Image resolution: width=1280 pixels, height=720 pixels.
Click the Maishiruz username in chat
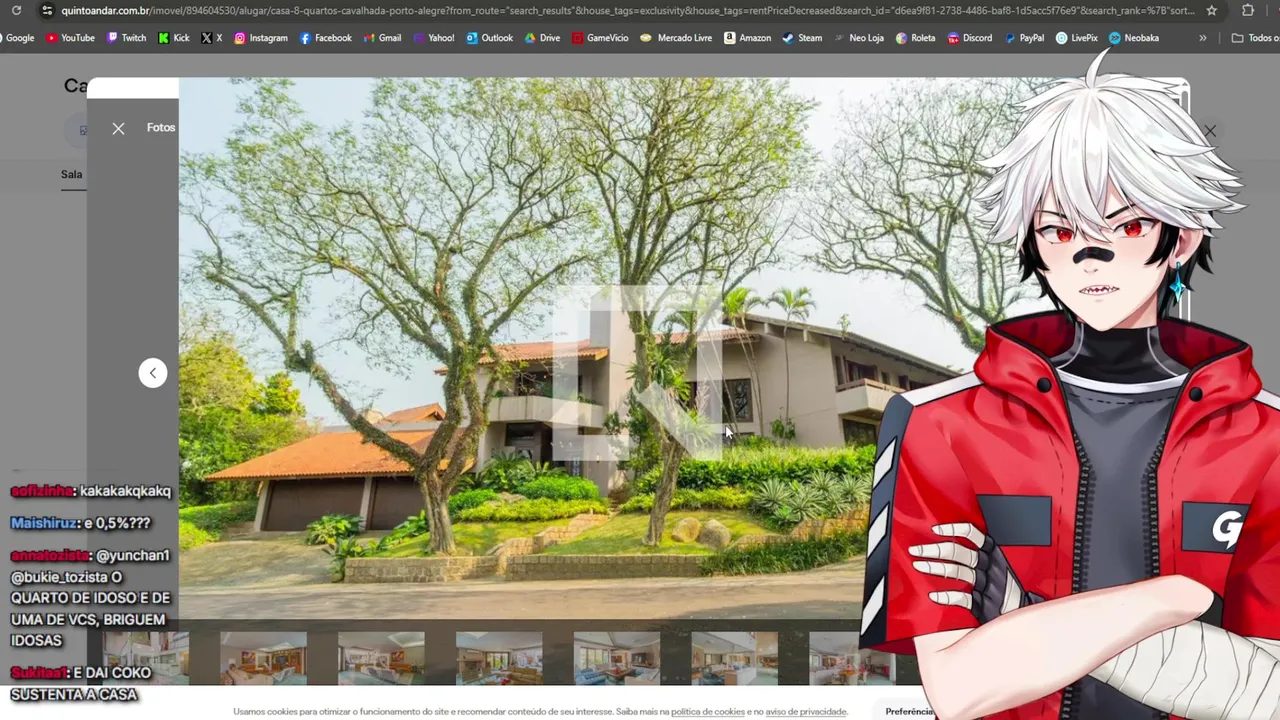click(x=45, y=523)
